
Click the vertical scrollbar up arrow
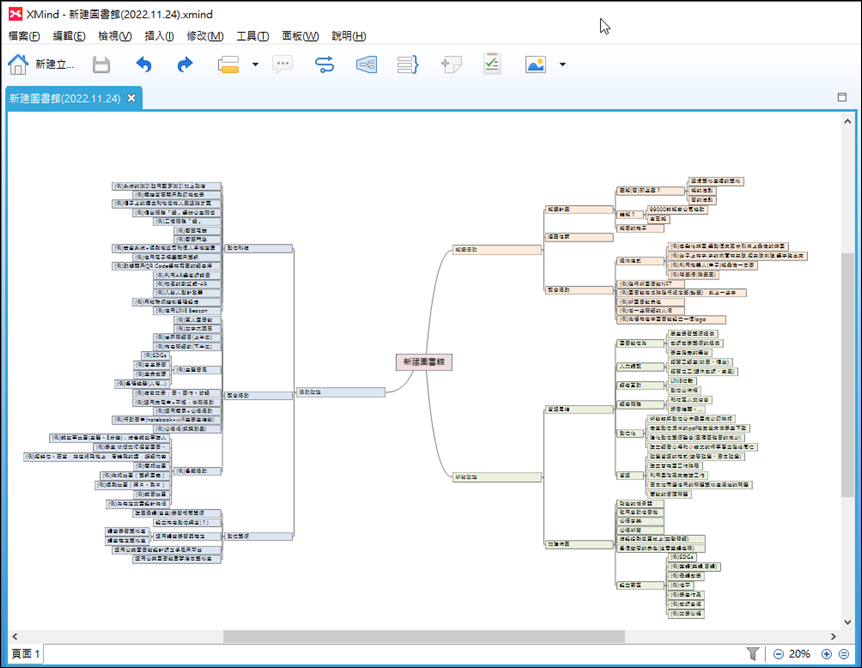pos(847,122)
